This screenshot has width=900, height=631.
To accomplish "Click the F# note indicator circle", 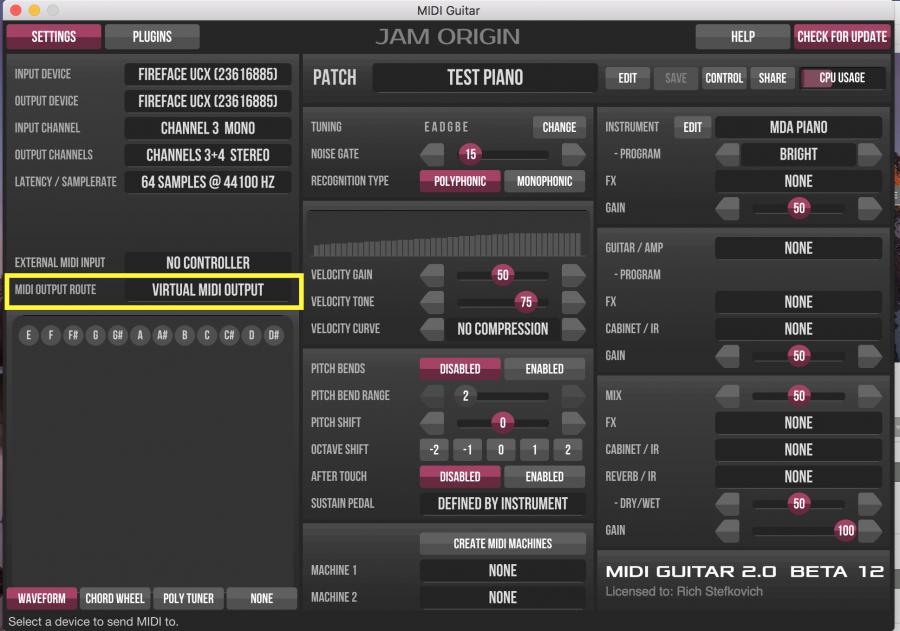I will pos(73,335).
